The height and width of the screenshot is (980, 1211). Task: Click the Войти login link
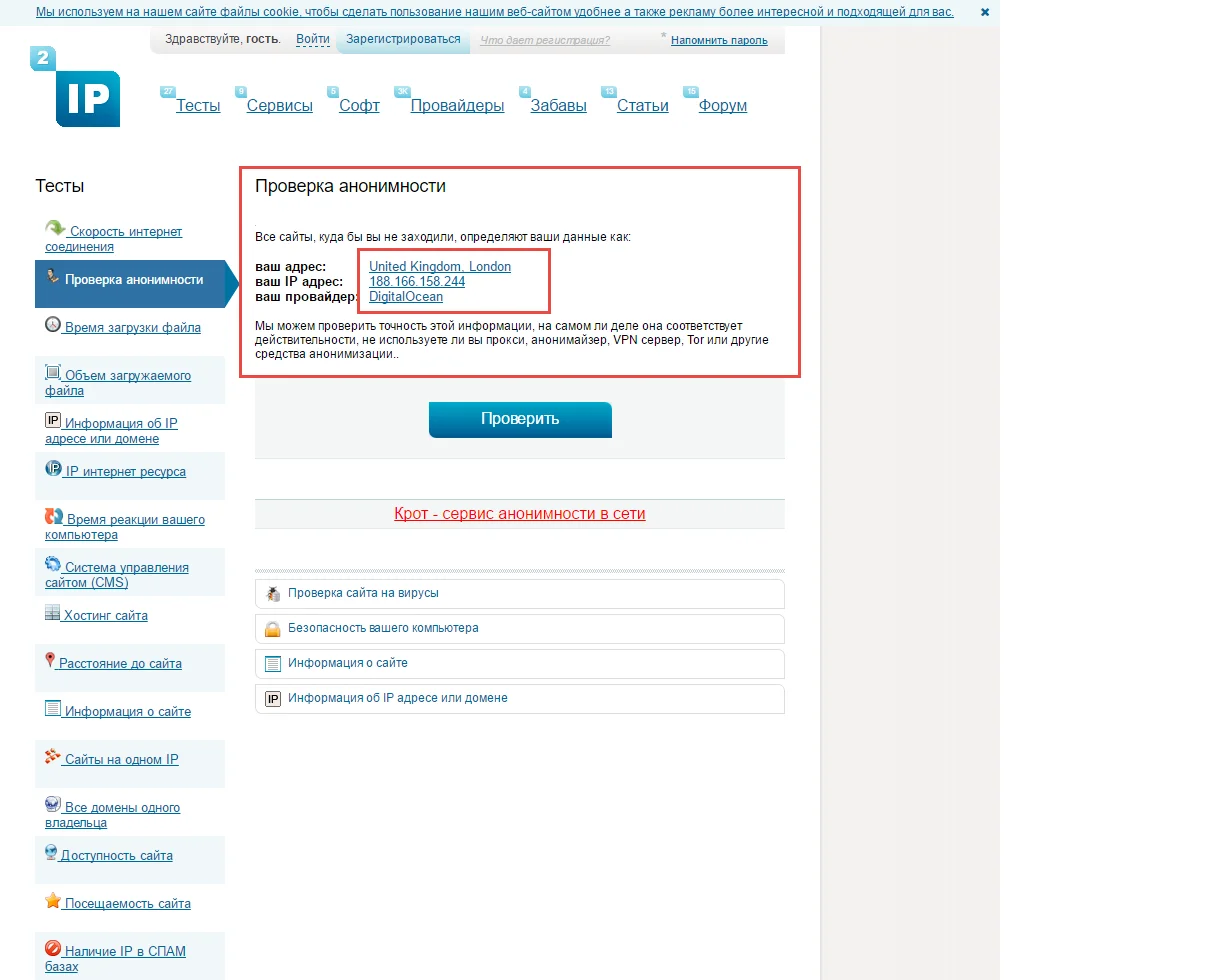coord(313,39)
